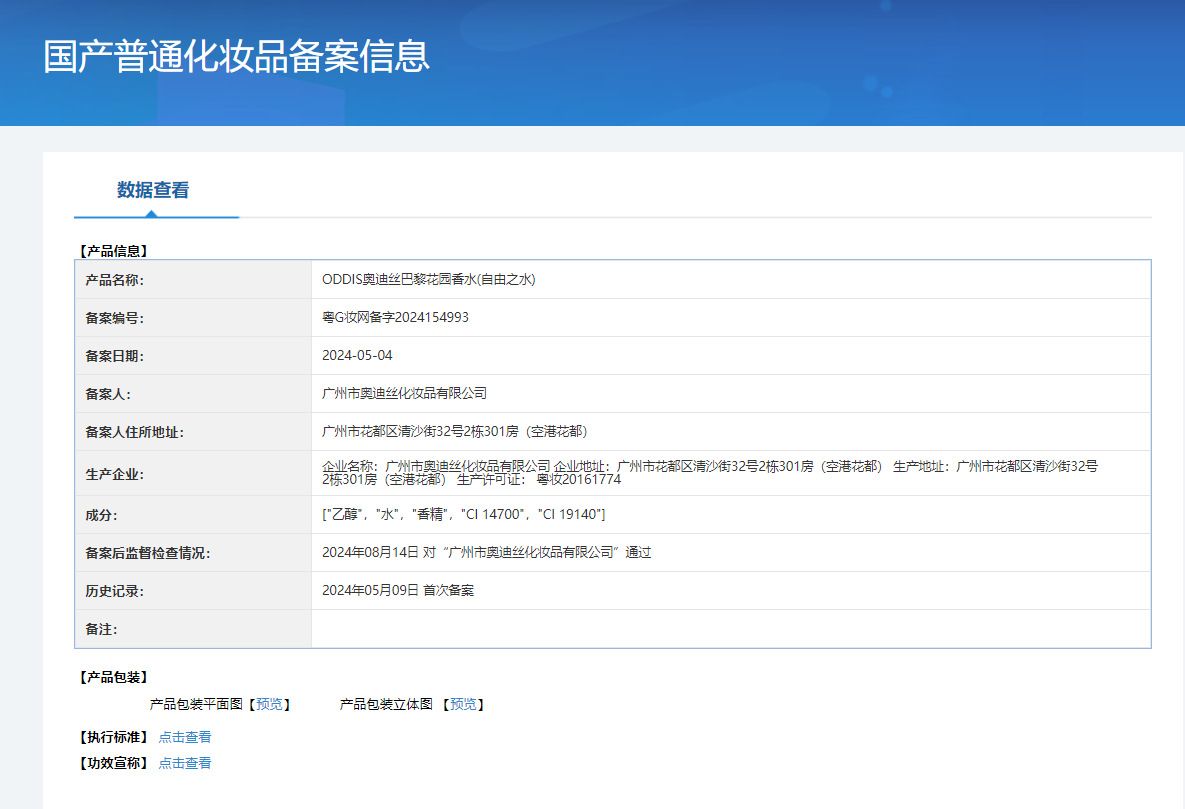
Task: Click the 【产品信息】 section heading
Action: 113,251
